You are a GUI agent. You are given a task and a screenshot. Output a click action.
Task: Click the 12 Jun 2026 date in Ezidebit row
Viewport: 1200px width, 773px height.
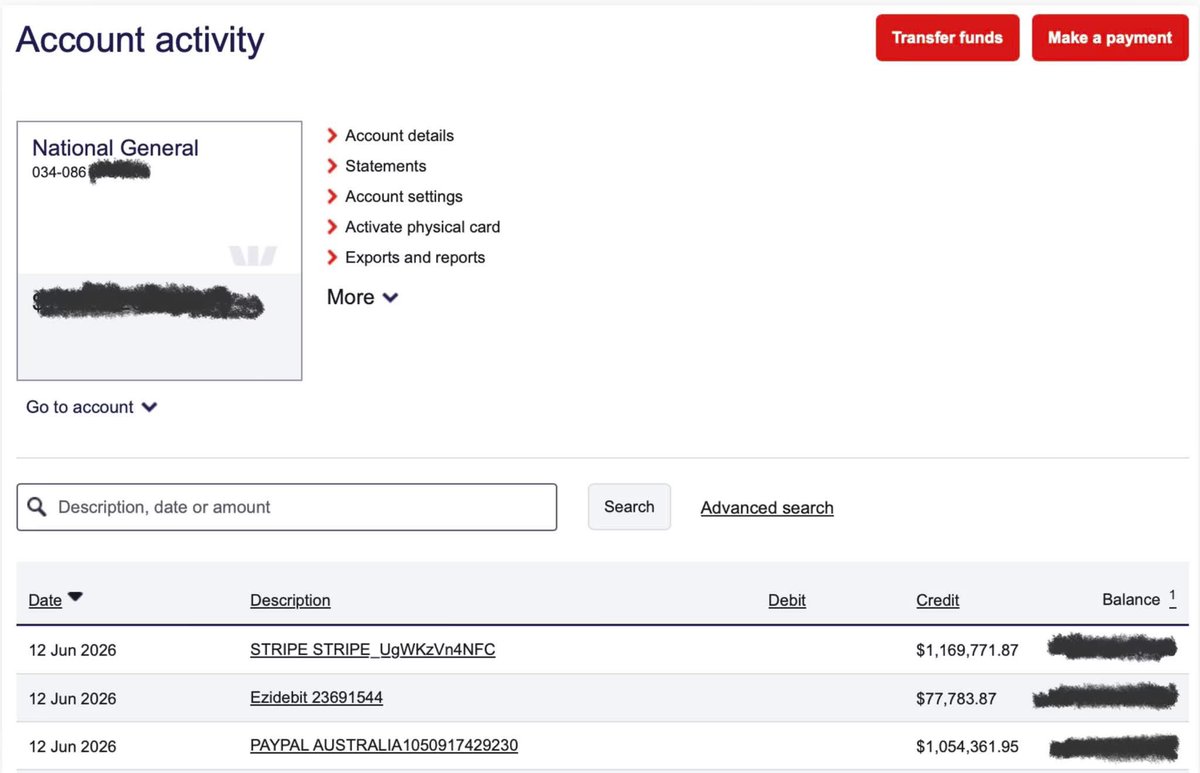pos(72,698)
